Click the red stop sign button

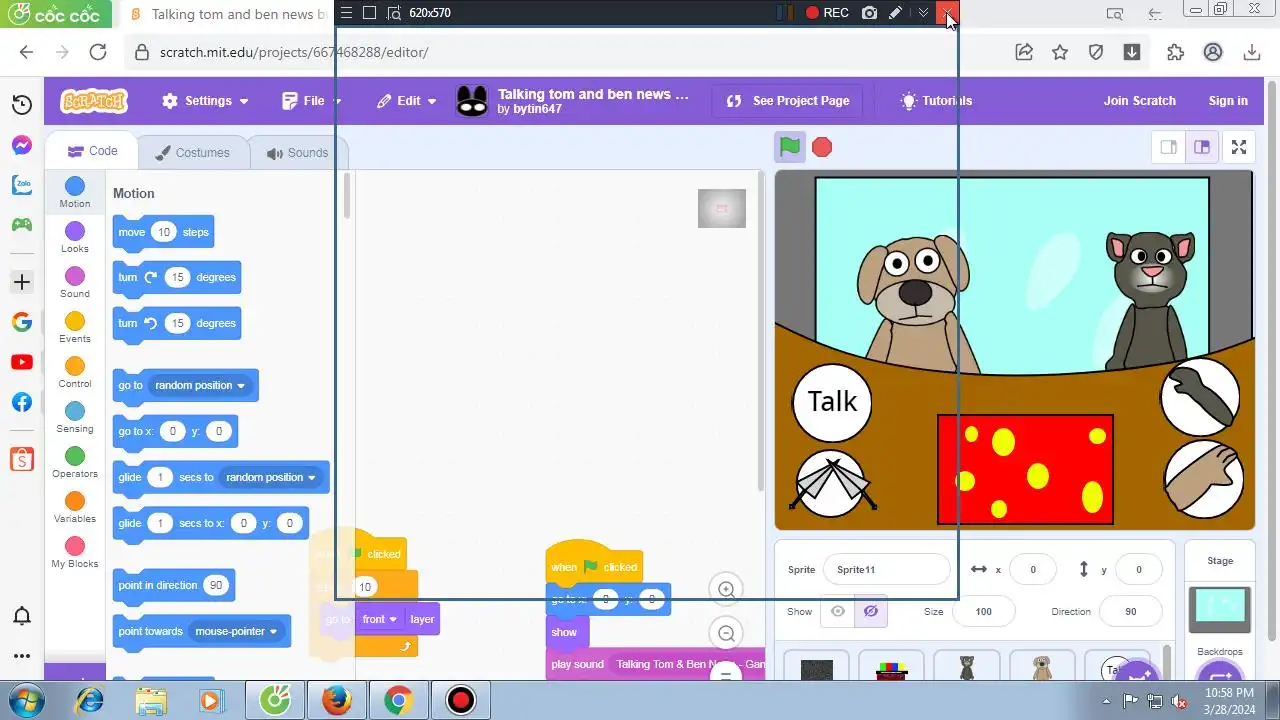coord(822,148)
